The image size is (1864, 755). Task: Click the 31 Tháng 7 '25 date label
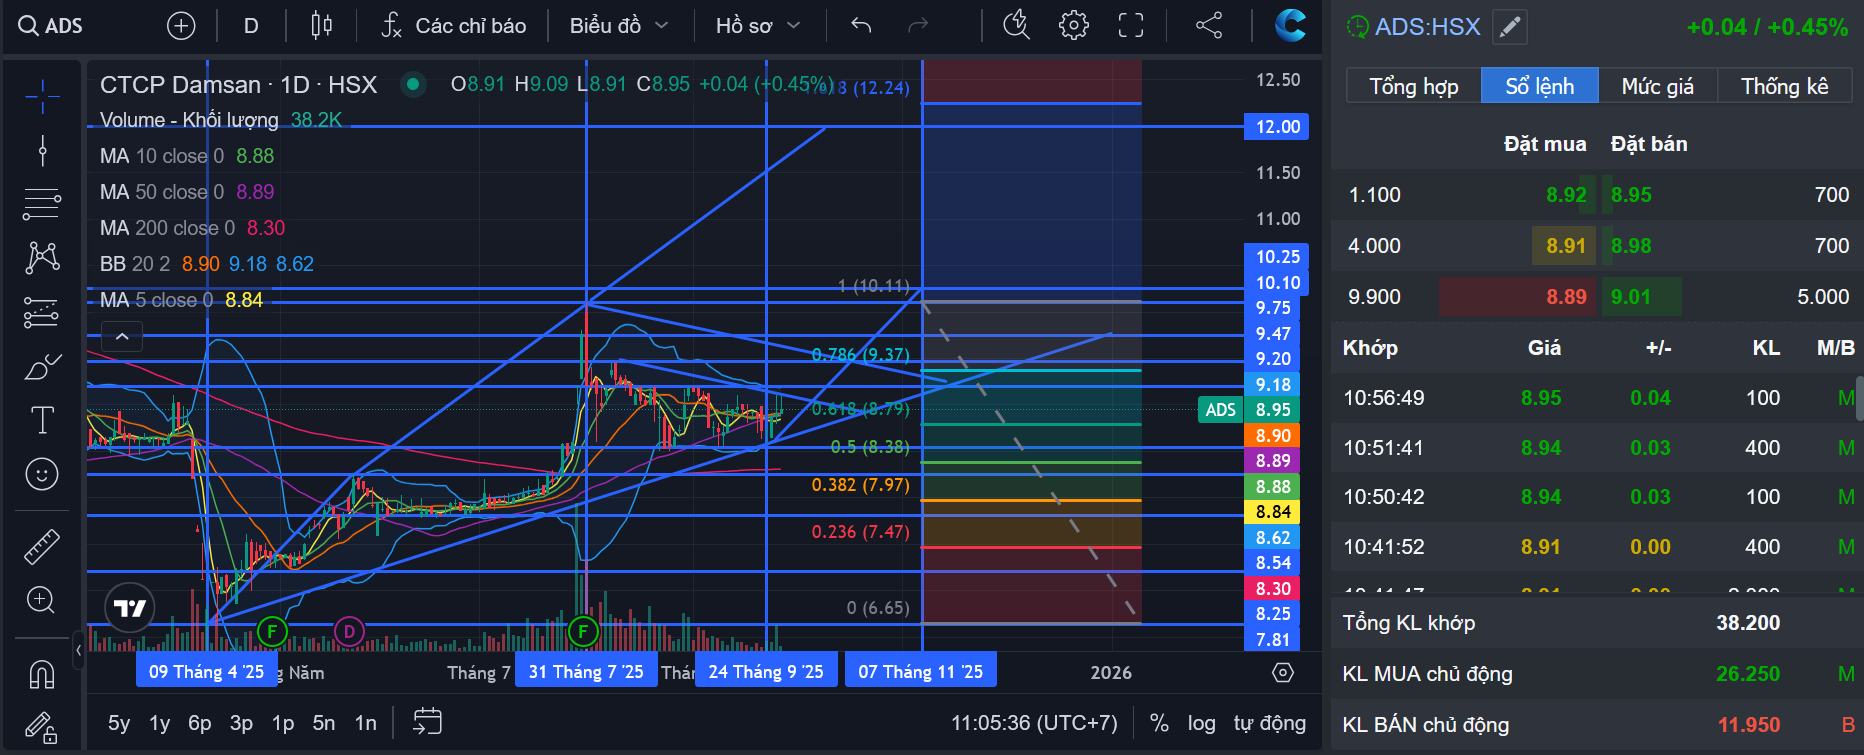click(x=586, y=672)
